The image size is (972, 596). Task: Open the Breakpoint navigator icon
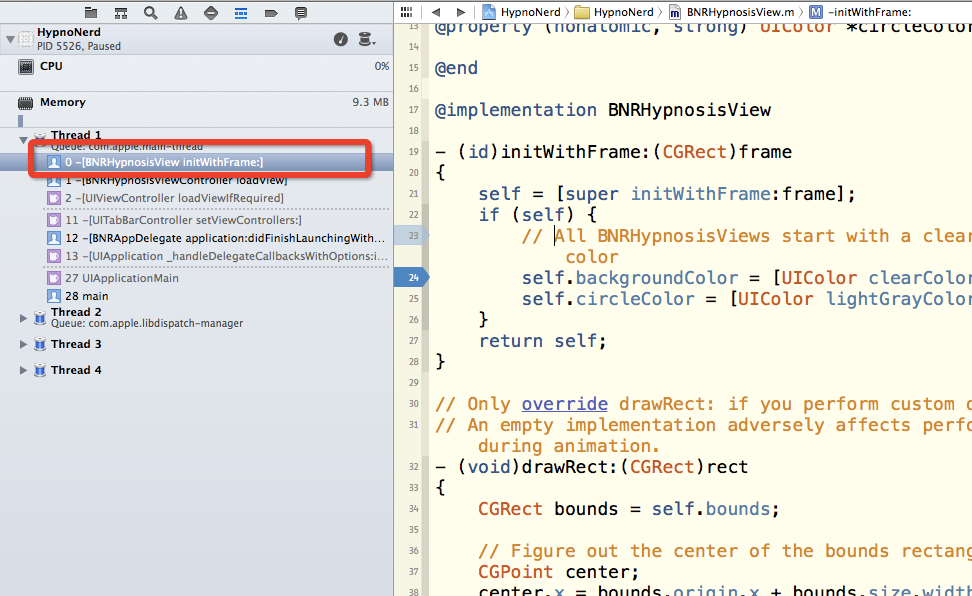click(x=271, y=13)
